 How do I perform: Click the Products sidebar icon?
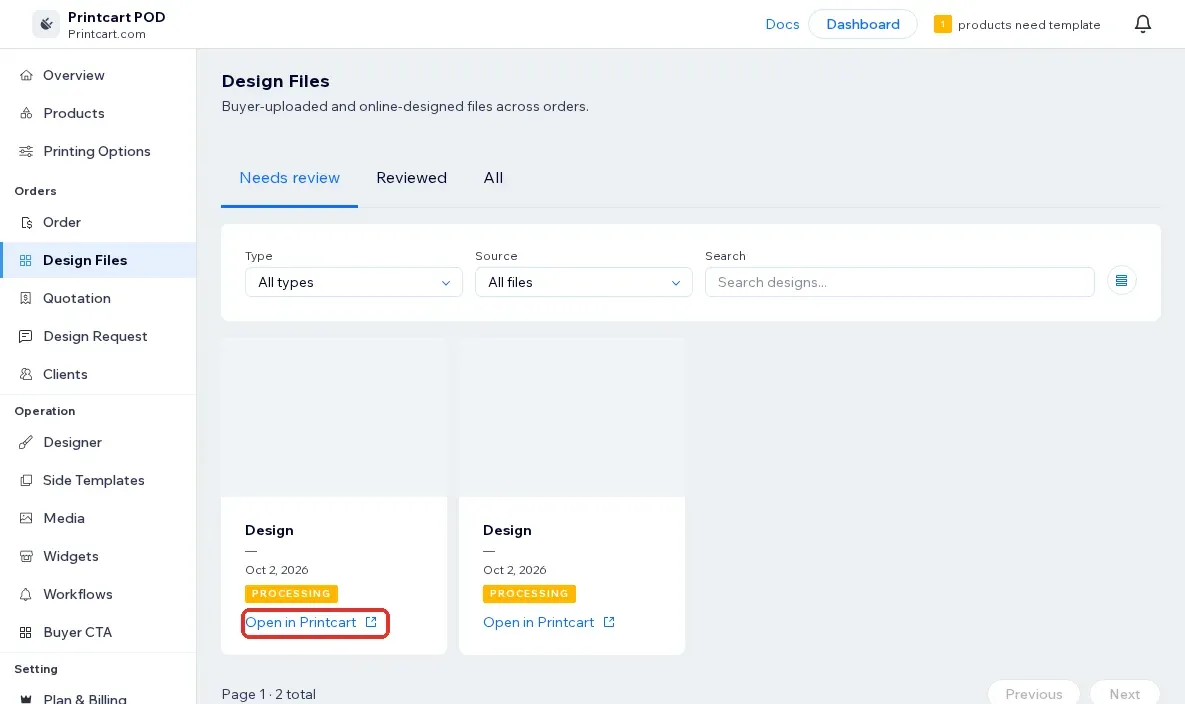pos(26,113)
